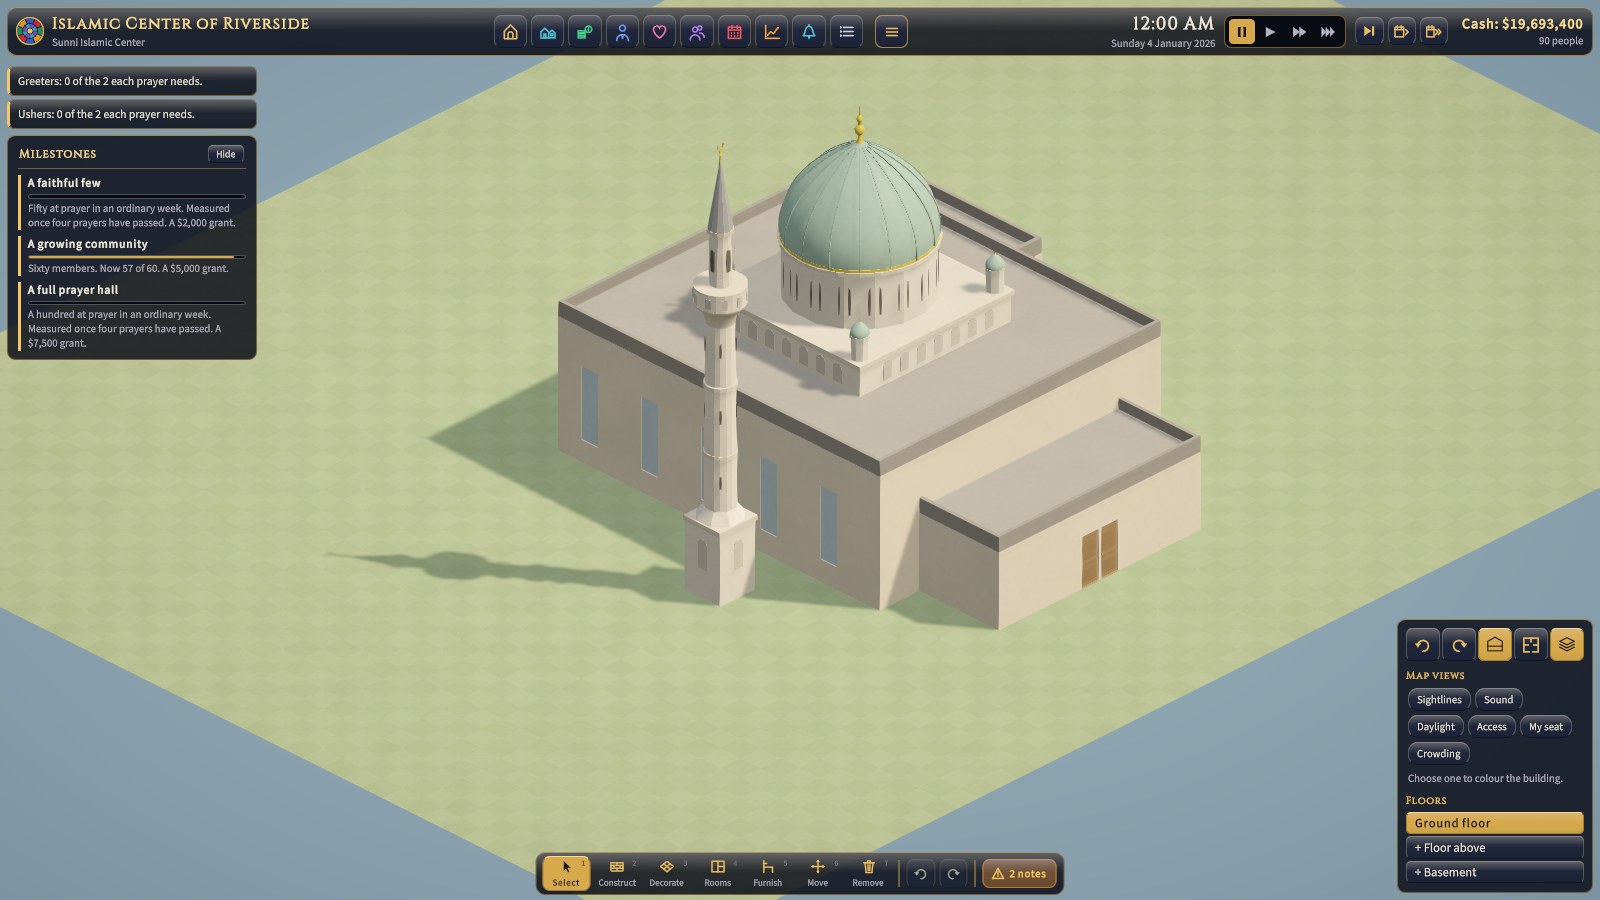Open the orange line chart statistics icon
Image resolution: width=1600 pixels, height=900 pixels.
[x=772, y=32]
